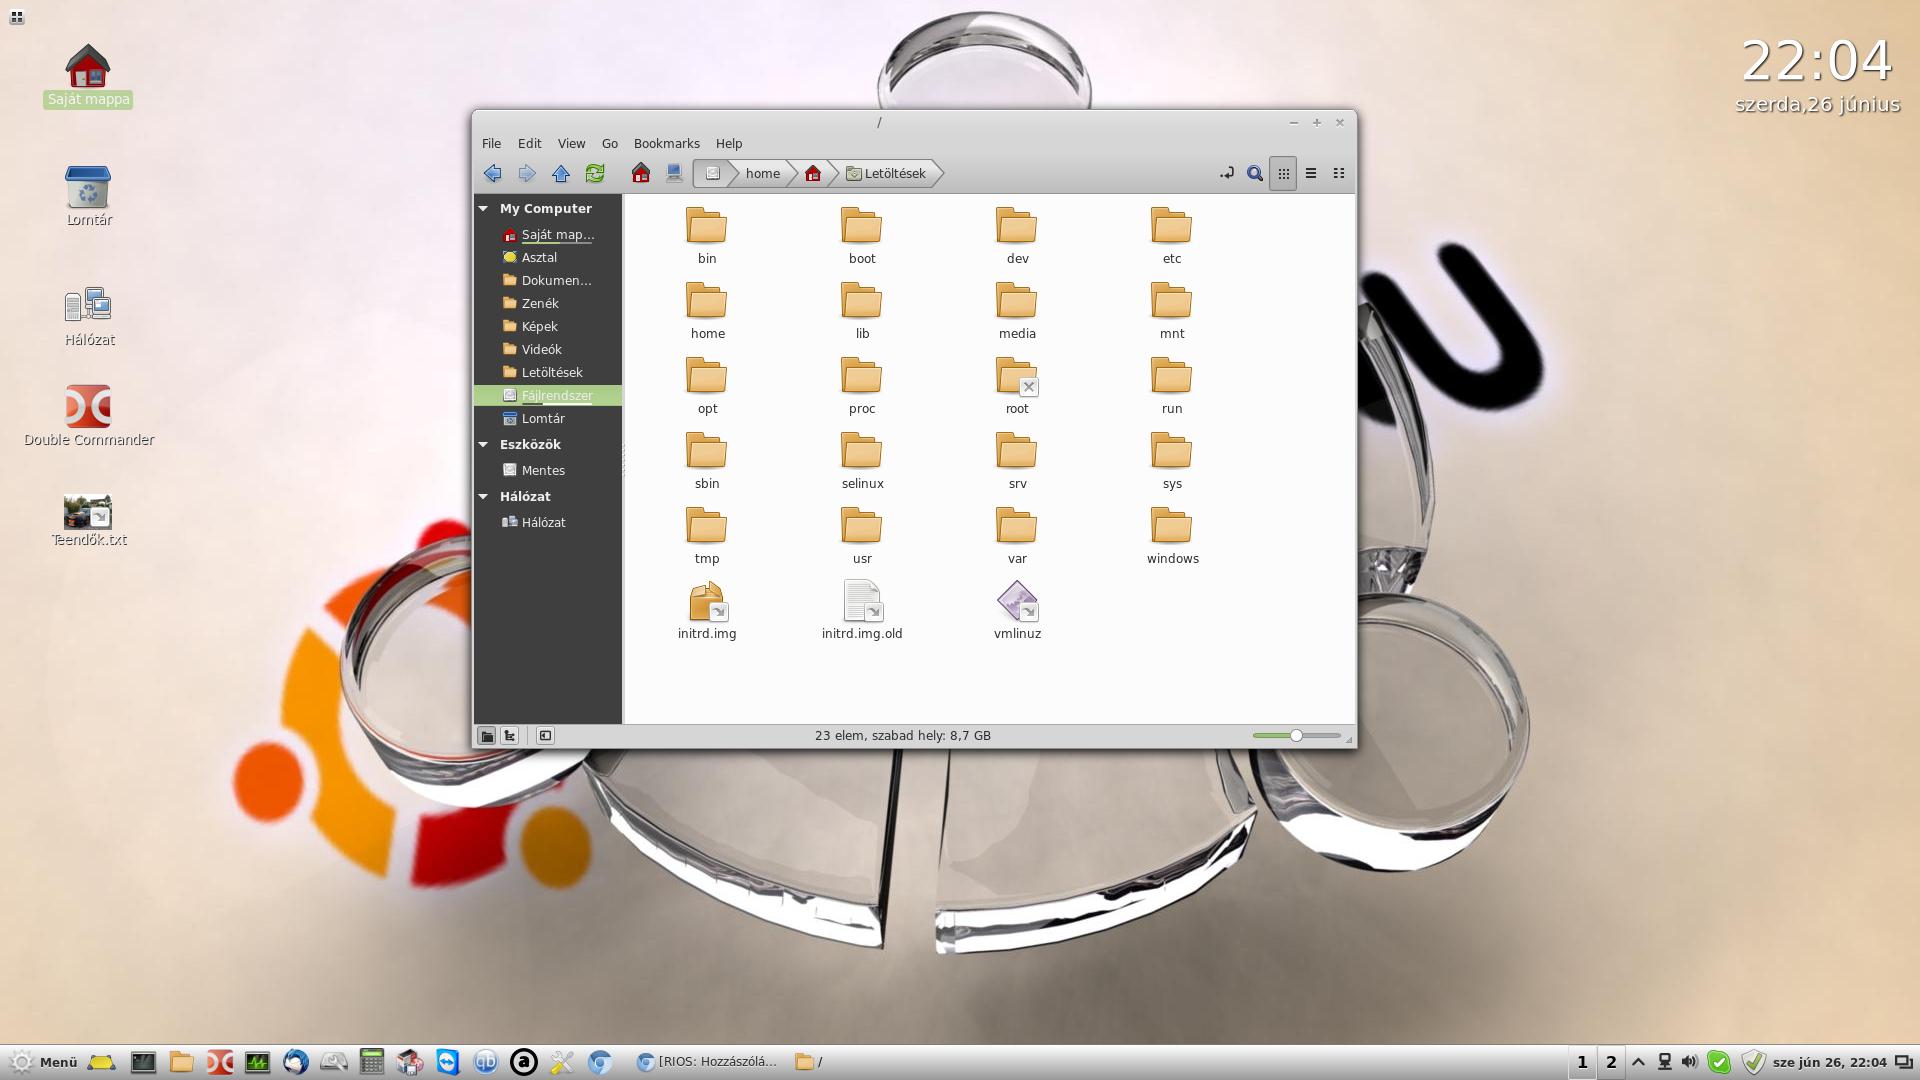Open Asztal in the sidebar
The image size is (1920, 1080).
548,258
